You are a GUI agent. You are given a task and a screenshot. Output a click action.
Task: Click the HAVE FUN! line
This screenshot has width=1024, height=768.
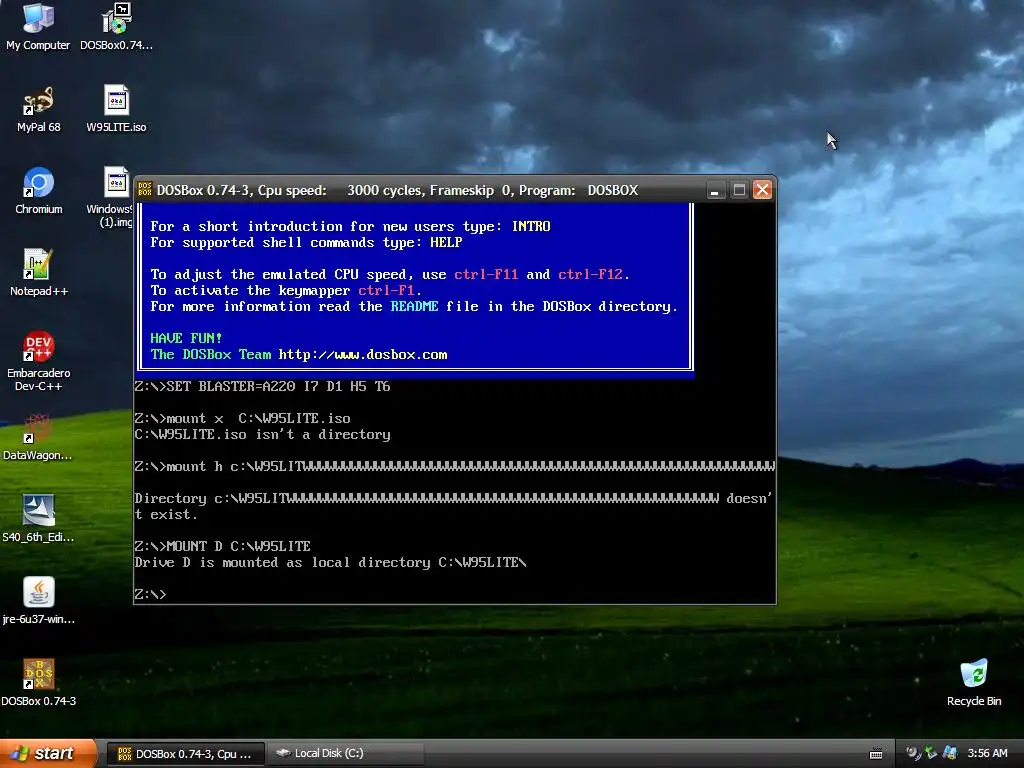(186, 338)
